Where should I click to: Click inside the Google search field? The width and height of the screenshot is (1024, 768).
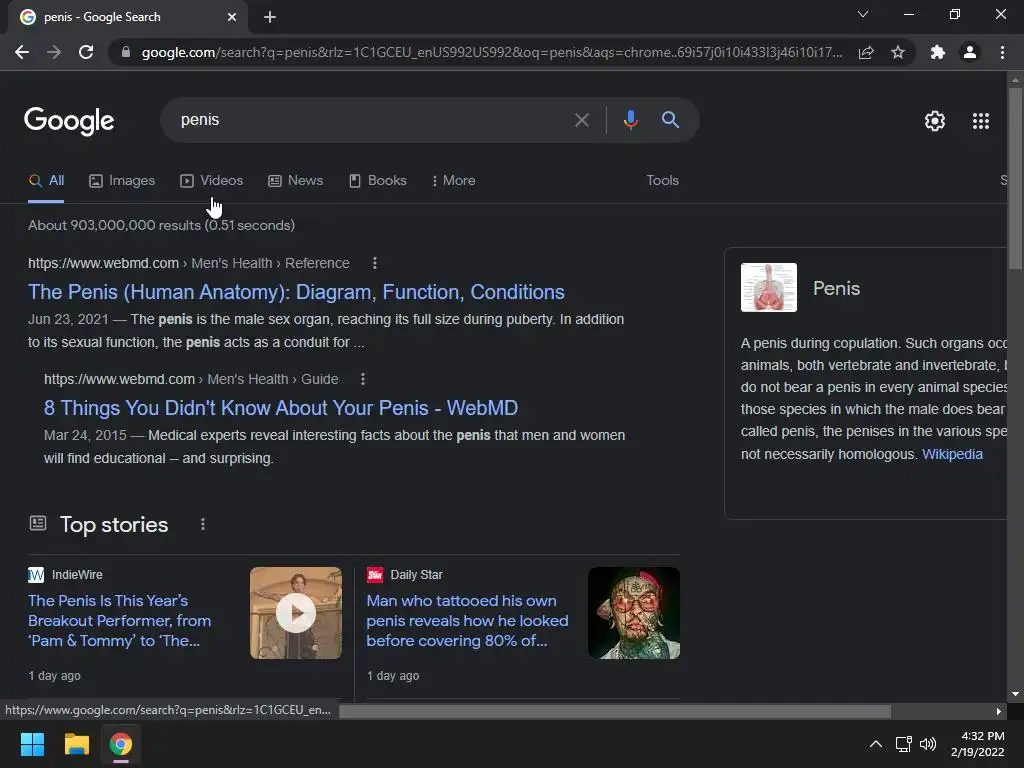(372, 120)
